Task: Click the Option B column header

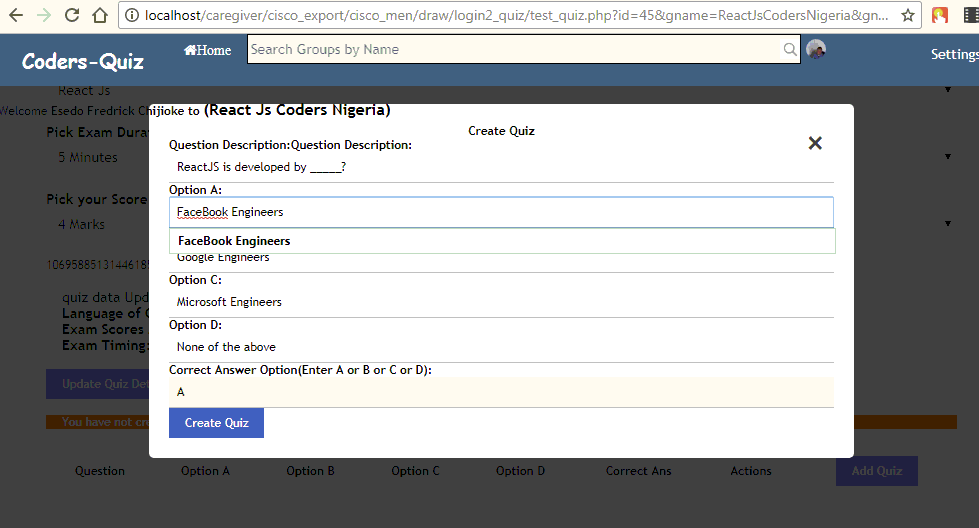Action: 310,471
